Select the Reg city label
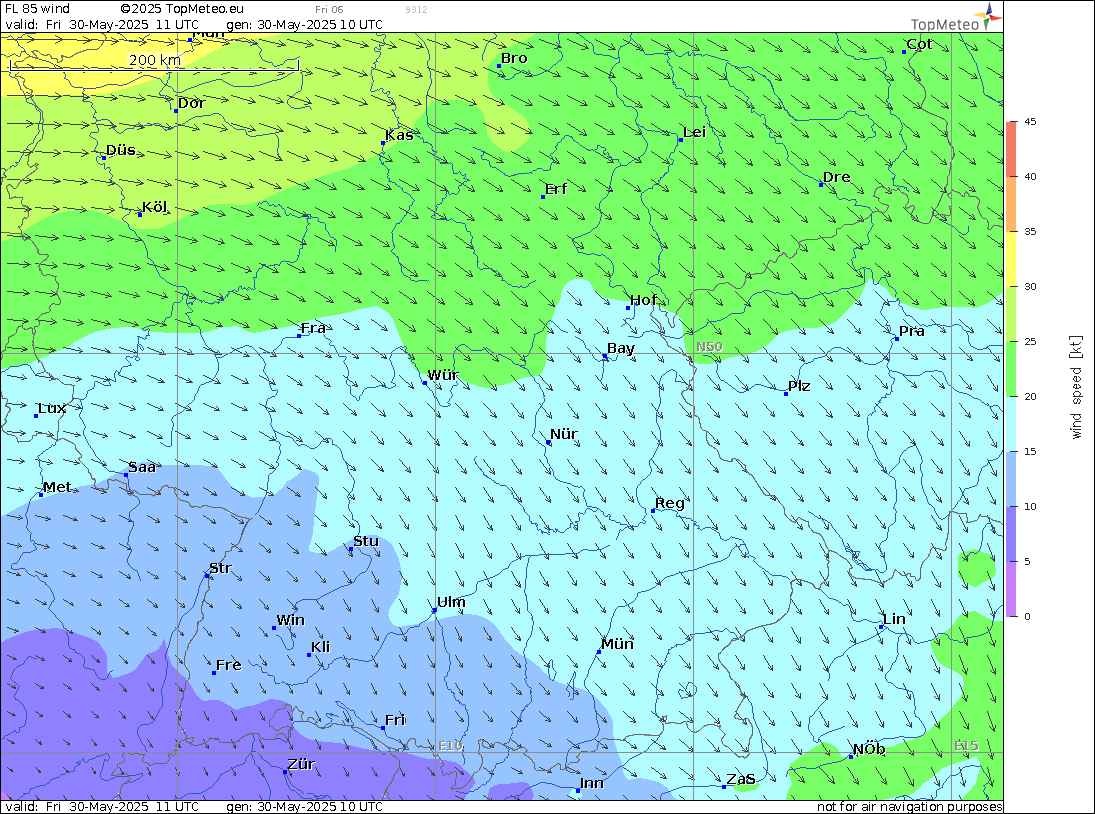1095x814 pixels. [x=670, y=503]
